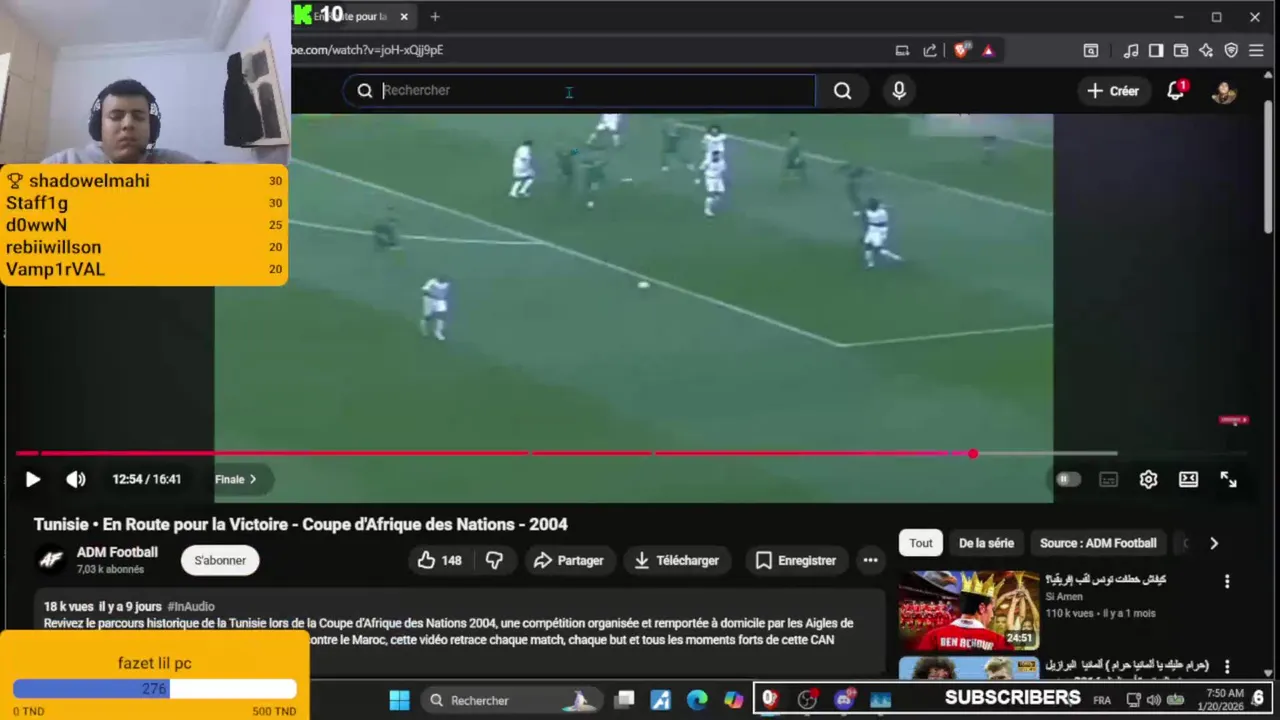The image size is (1280, 720).
Task: Save the video with Enregistrer
Action: point(796,561)
